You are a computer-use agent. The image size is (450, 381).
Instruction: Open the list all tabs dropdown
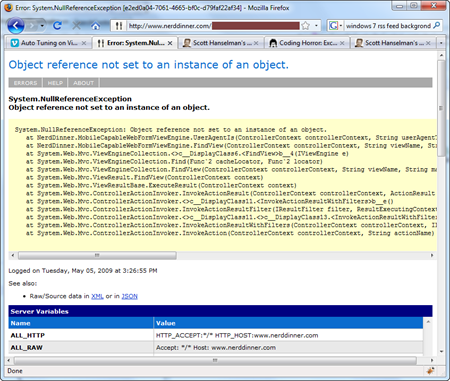(441, 43)
